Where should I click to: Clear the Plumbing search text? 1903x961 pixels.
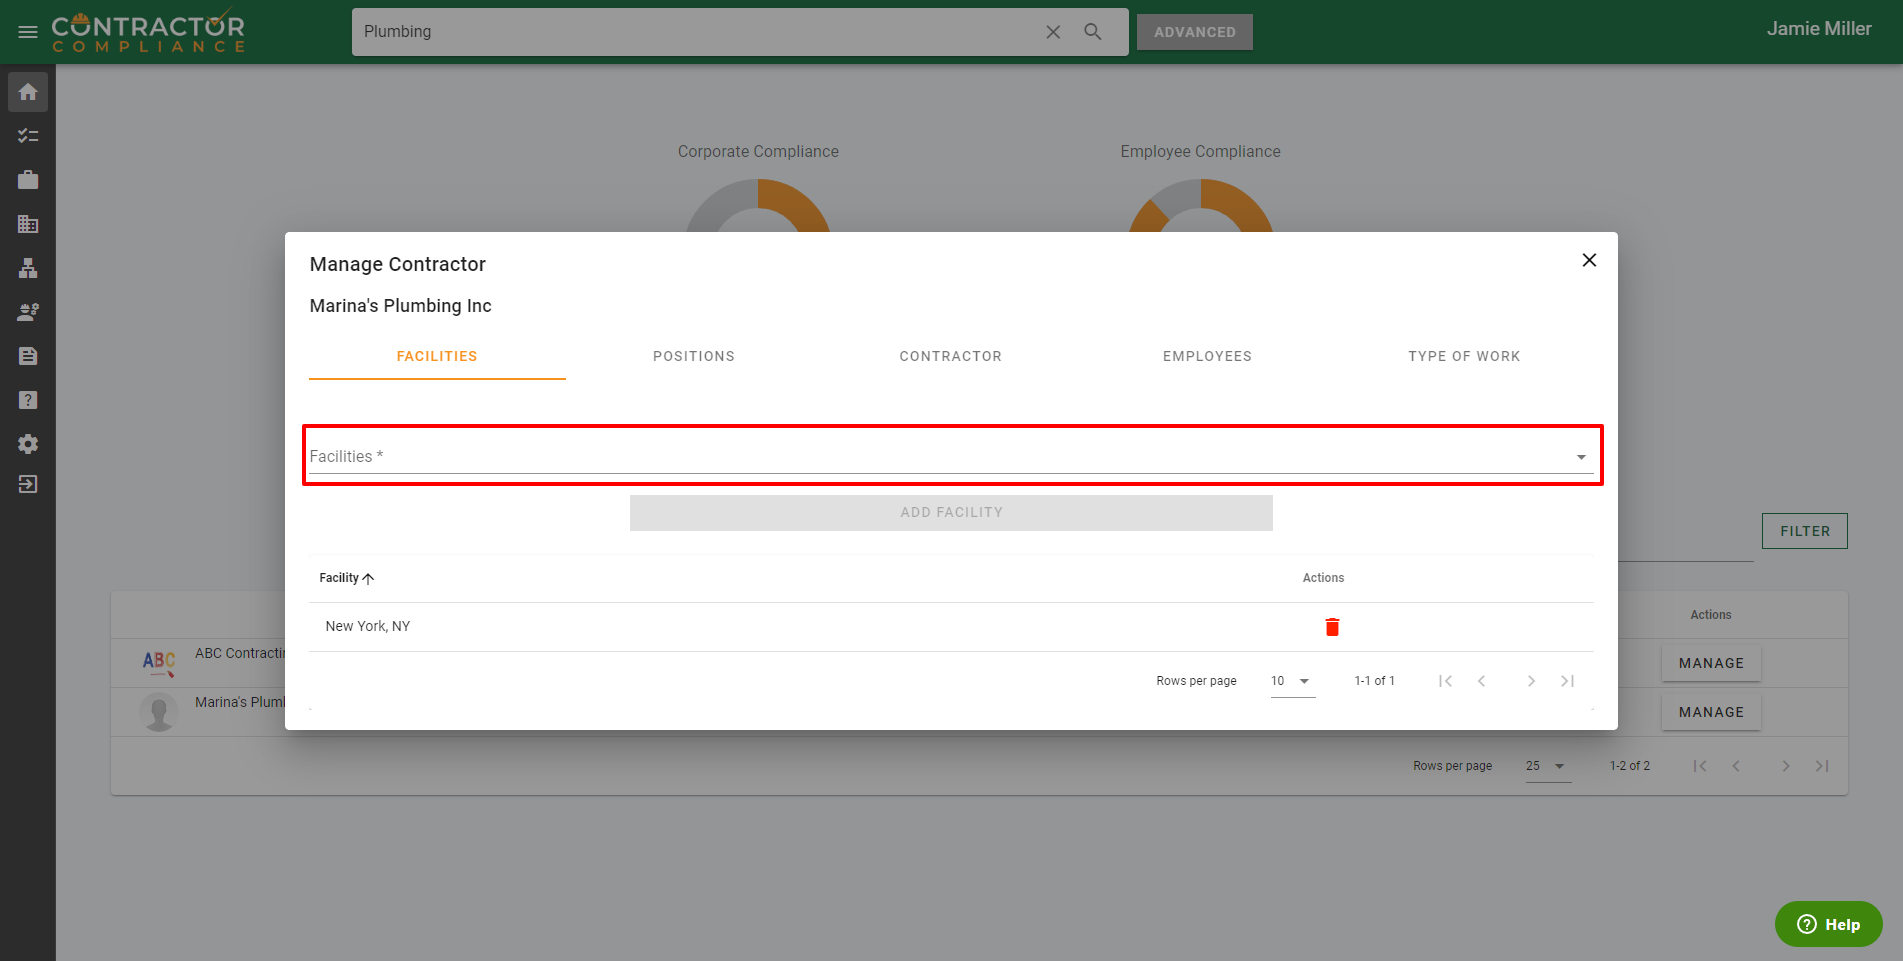pos(1053,32)
